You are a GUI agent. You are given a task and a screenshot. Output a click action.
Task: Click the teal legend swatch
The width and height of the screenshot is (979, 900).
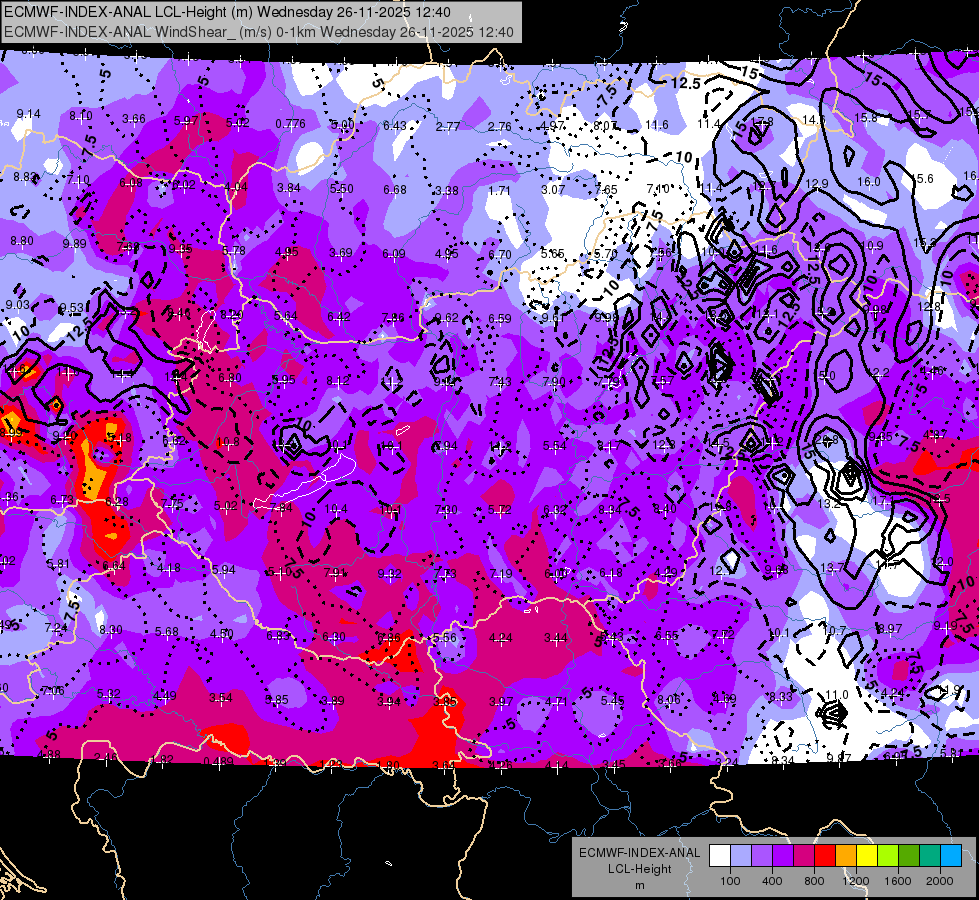click(930, 856)
